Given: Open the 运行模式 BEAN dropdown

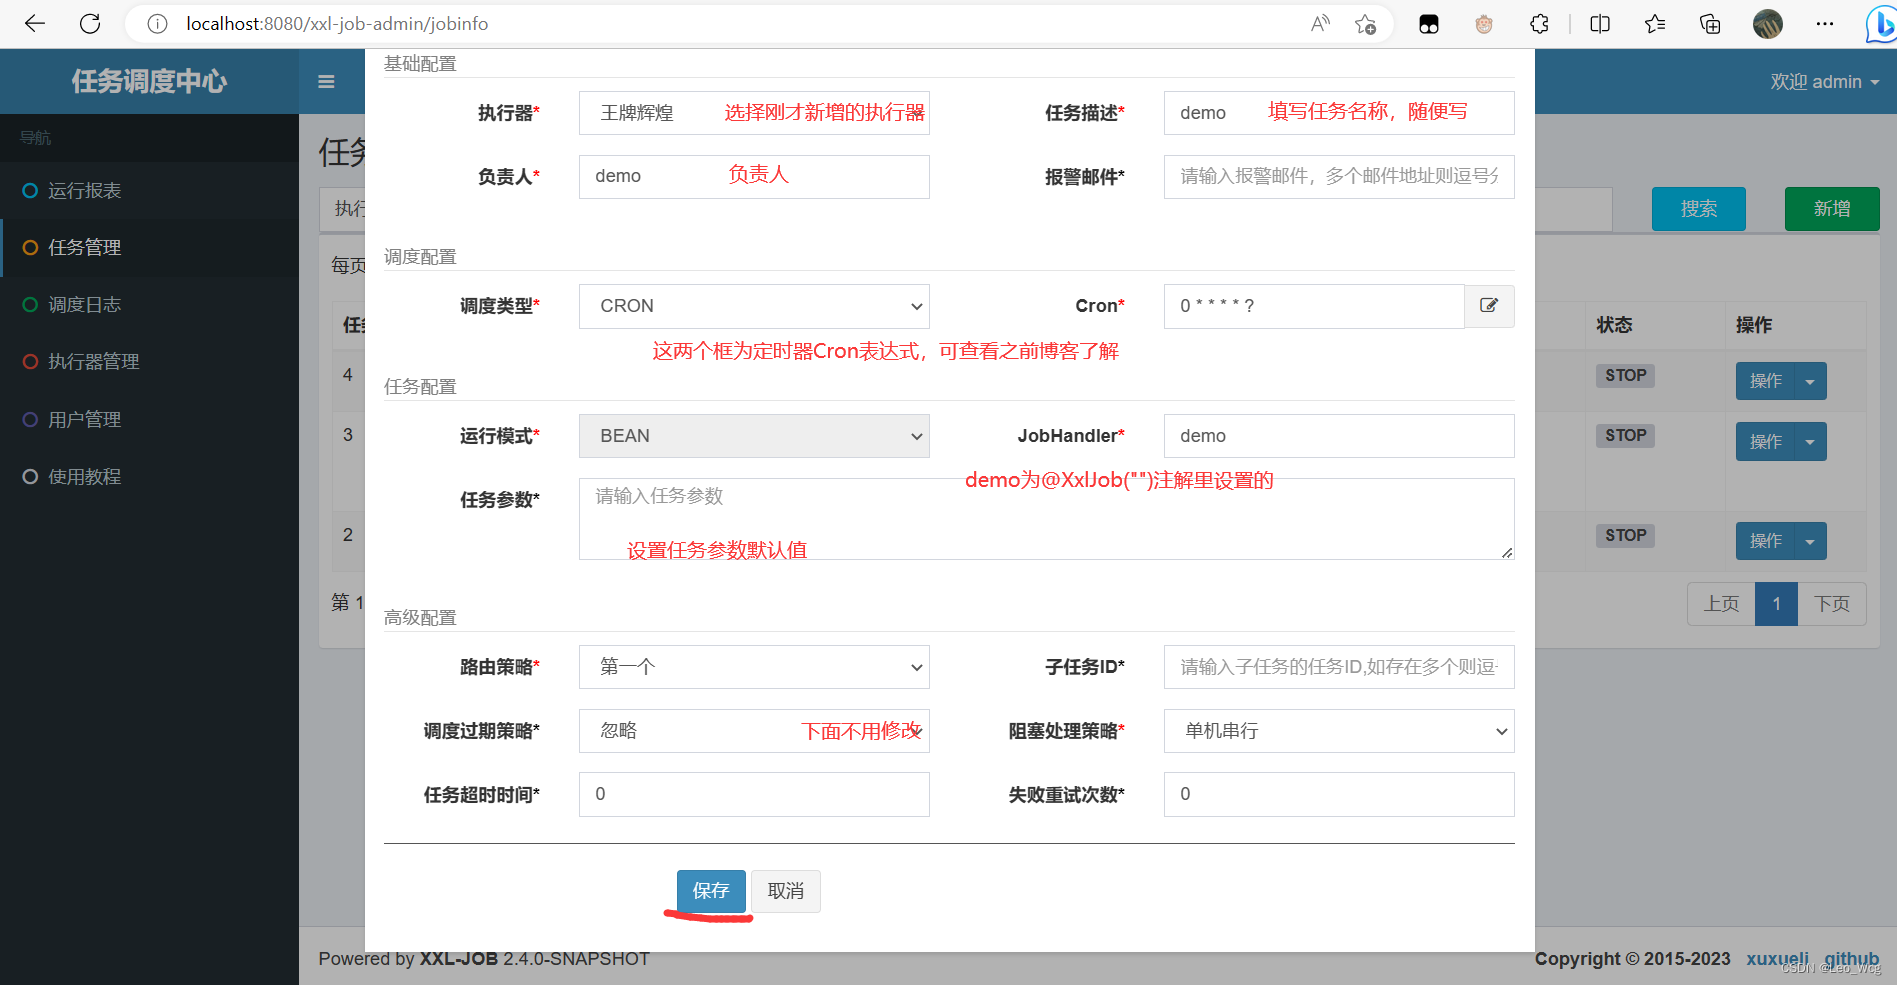Looking at the screenshot, I should [915, 436].
